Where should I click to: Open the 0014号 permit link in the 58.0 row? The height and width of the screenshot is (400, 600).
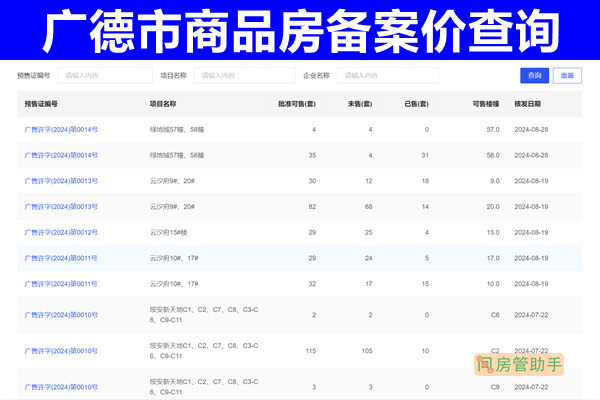coord(61,155)
